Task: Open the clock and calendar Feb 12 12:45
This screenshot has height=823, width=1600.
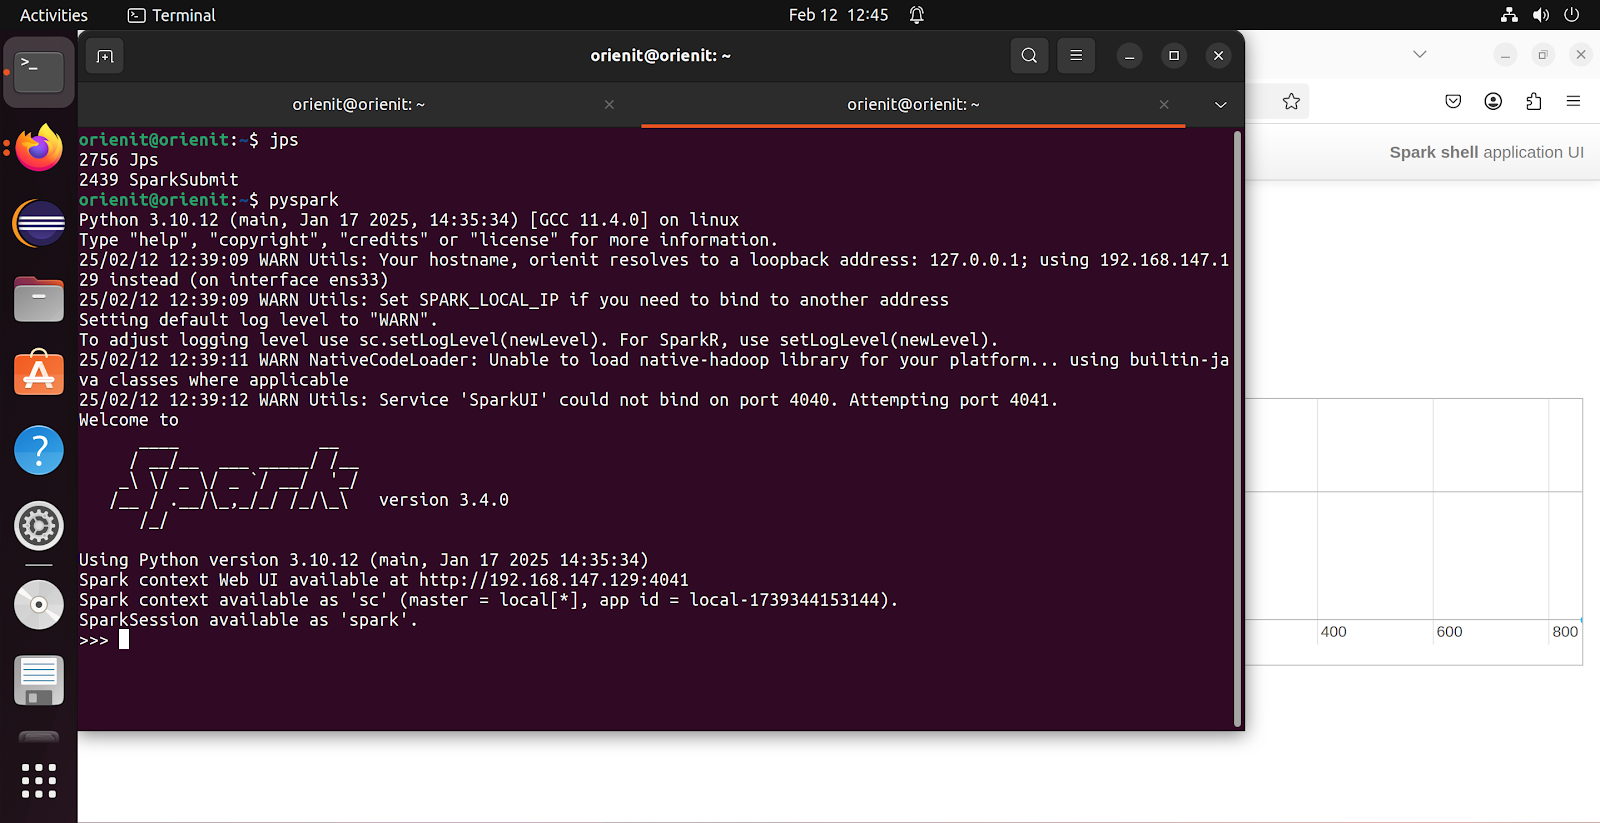Action: tap(838, 15)
